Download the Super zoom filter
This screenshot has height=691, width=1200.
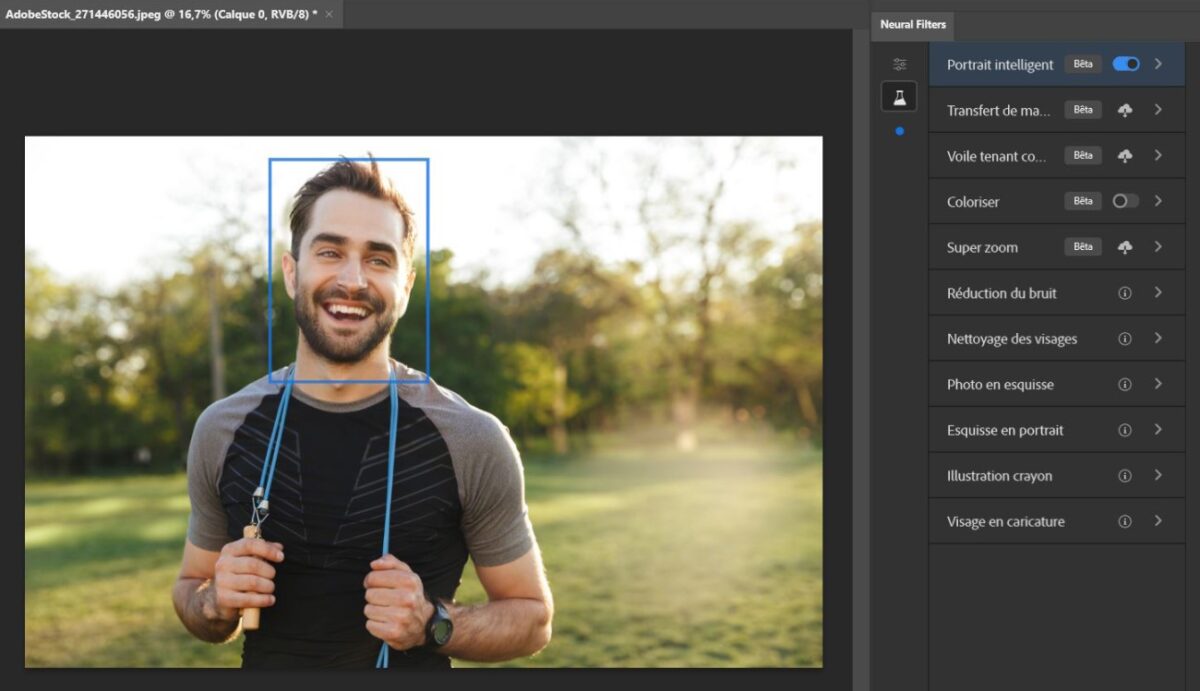click(1125, 247)
